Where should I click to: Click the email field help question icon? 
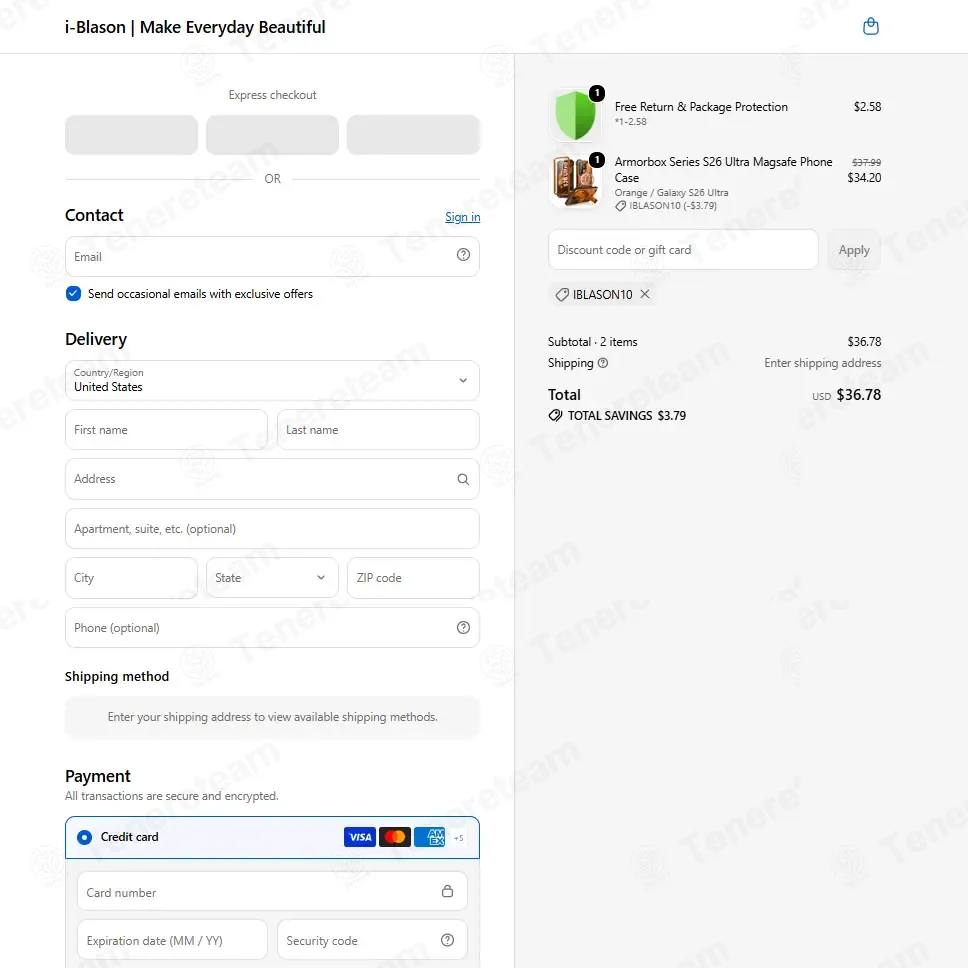tap(463, 255)
